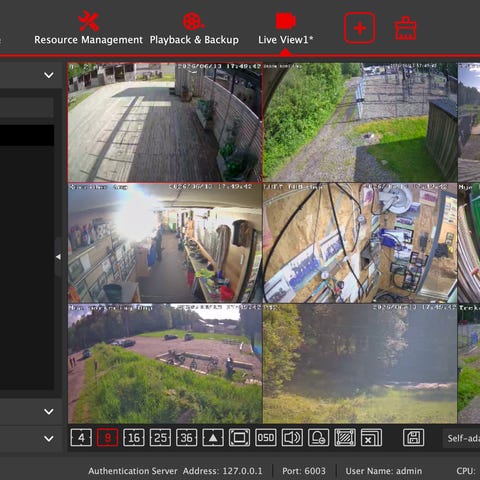
Task: Select the indoor shop corridor camera feed
Action: click(x=165, y=243)
